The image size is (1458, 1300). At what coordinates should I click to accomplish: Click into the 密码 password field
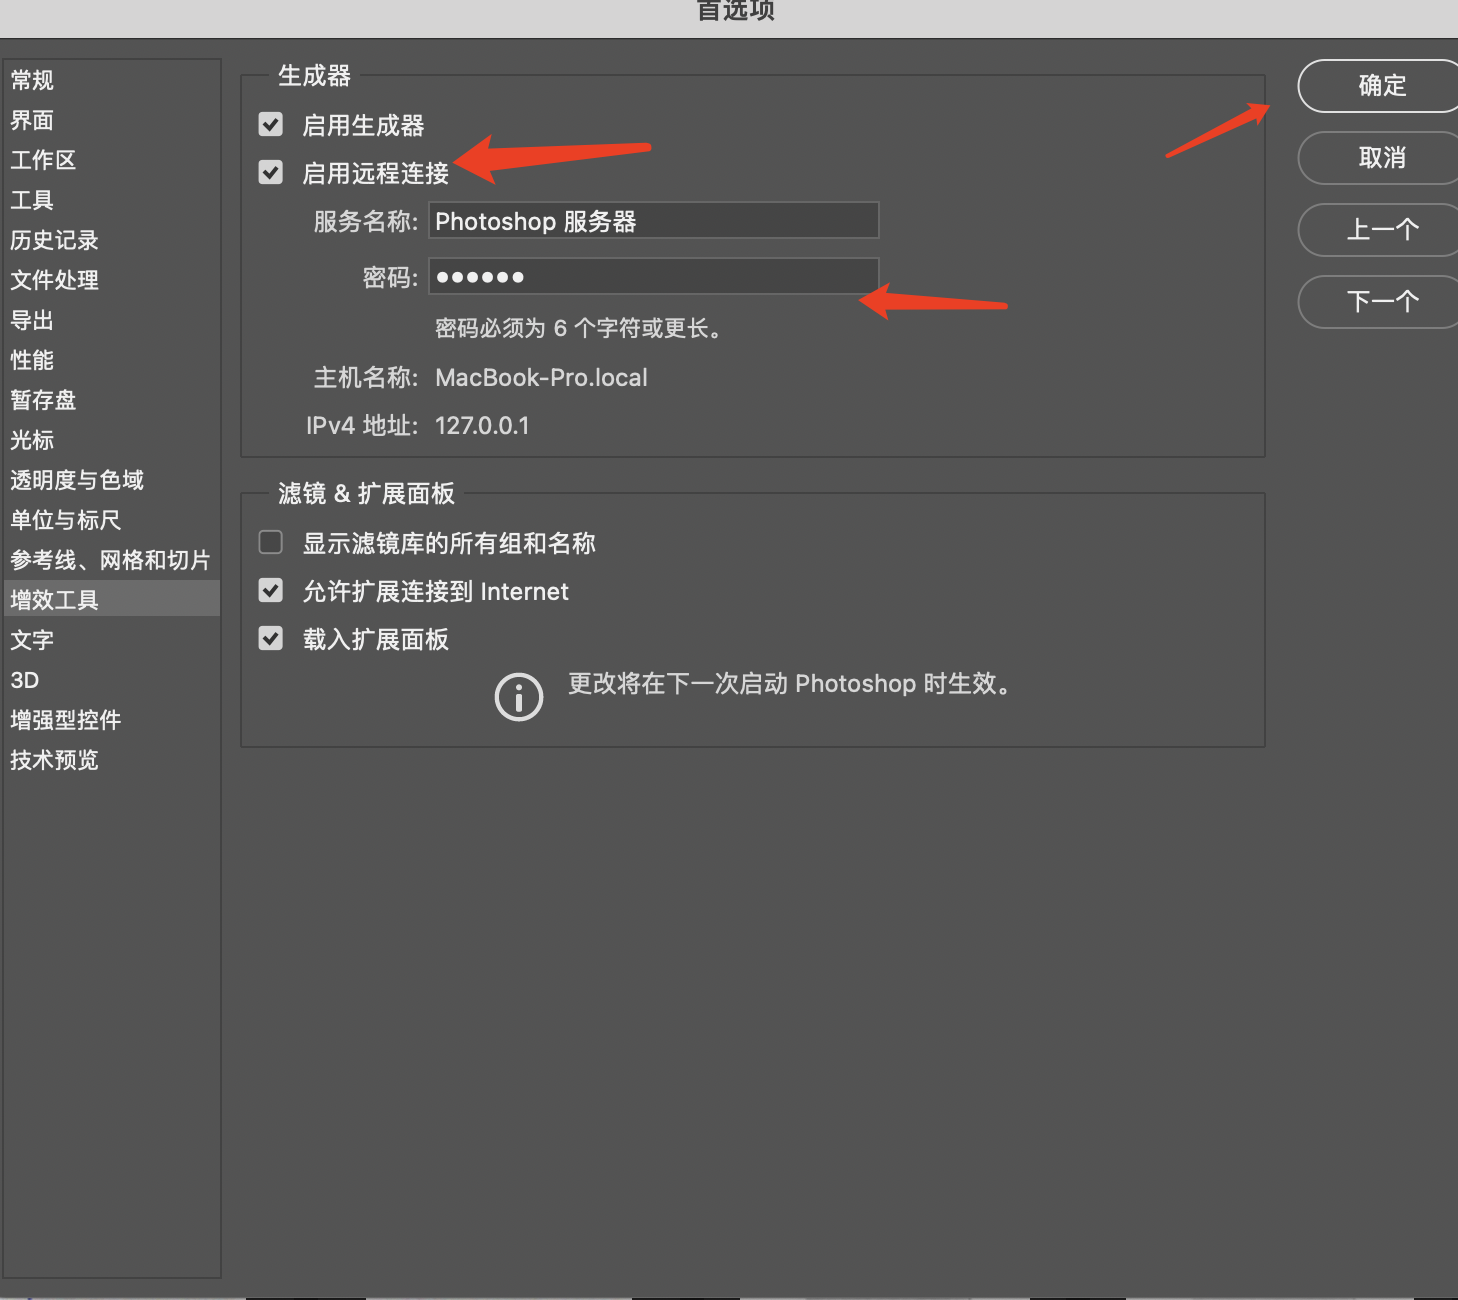point(654,276)
